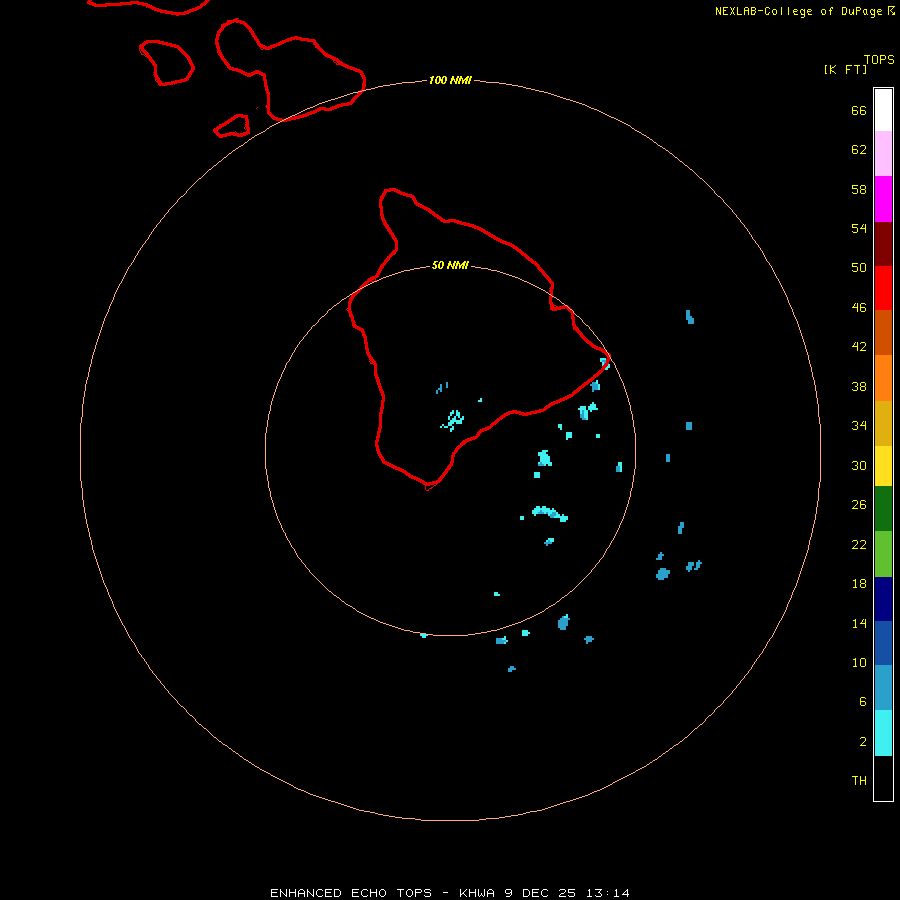Select the magenta legend color block
Screen dimensions: 900x900
click(883, 199)
